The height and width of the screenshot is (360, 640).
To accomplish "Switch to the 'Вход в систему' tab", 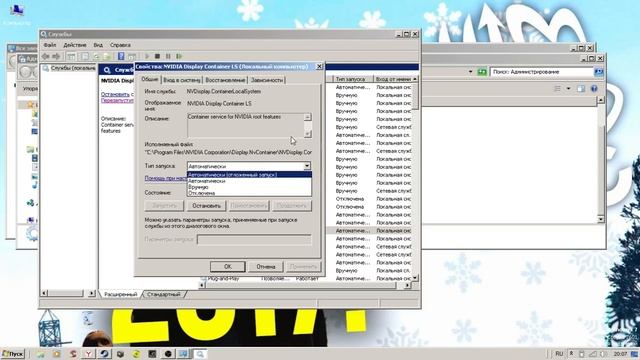I will tap(182, 80).
